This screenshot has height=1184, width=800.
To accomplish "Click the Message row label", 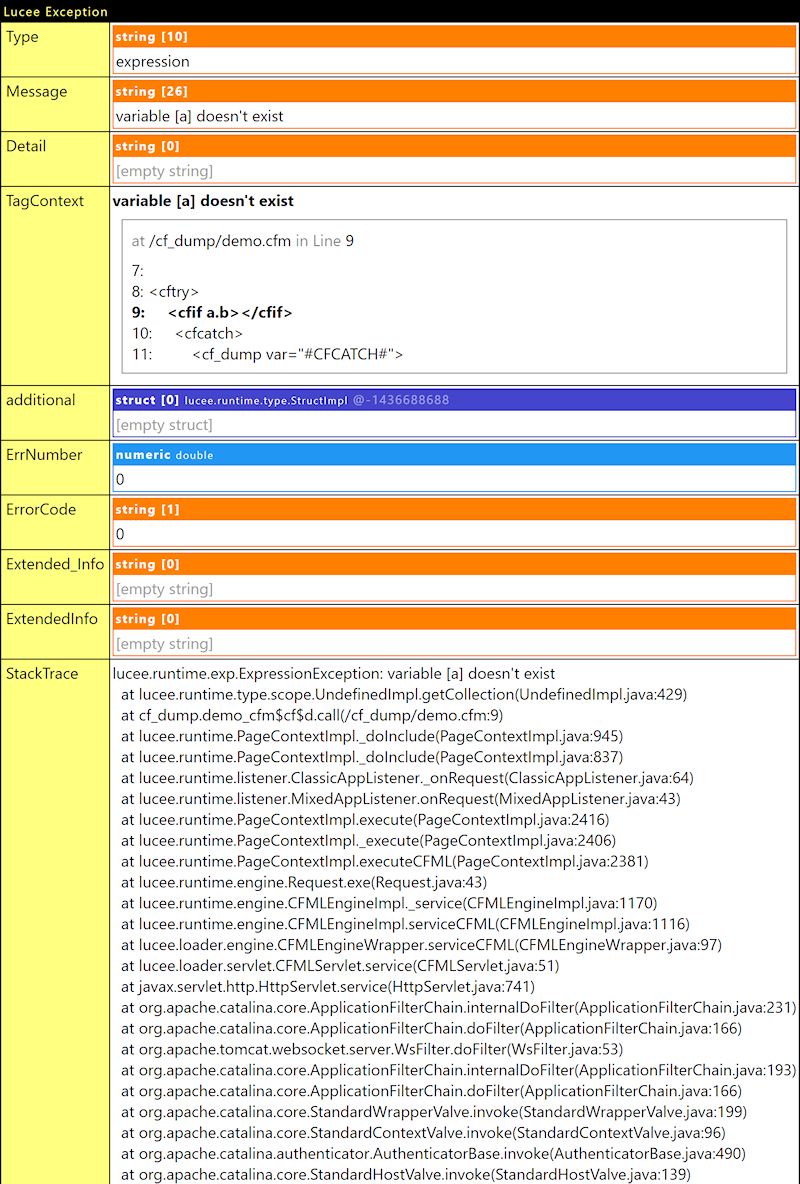I will pos(36,91).
